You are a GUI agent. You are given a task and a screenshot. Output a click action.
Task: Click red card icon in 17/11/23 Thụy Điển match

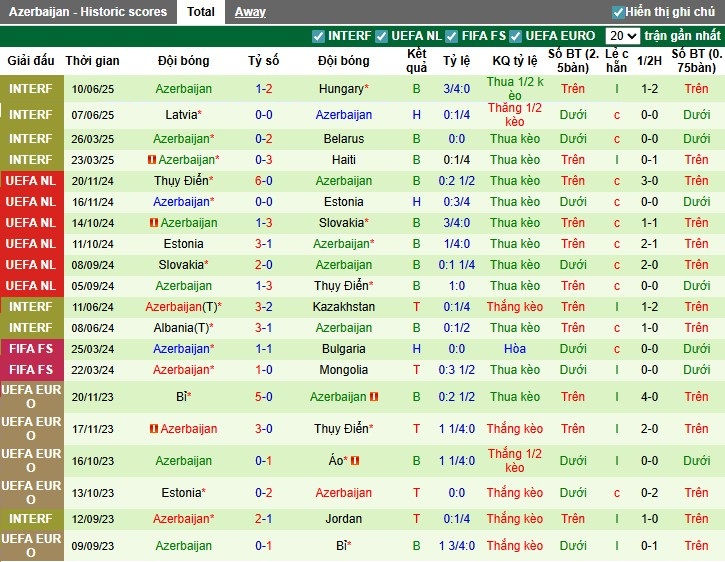point(154,429)
